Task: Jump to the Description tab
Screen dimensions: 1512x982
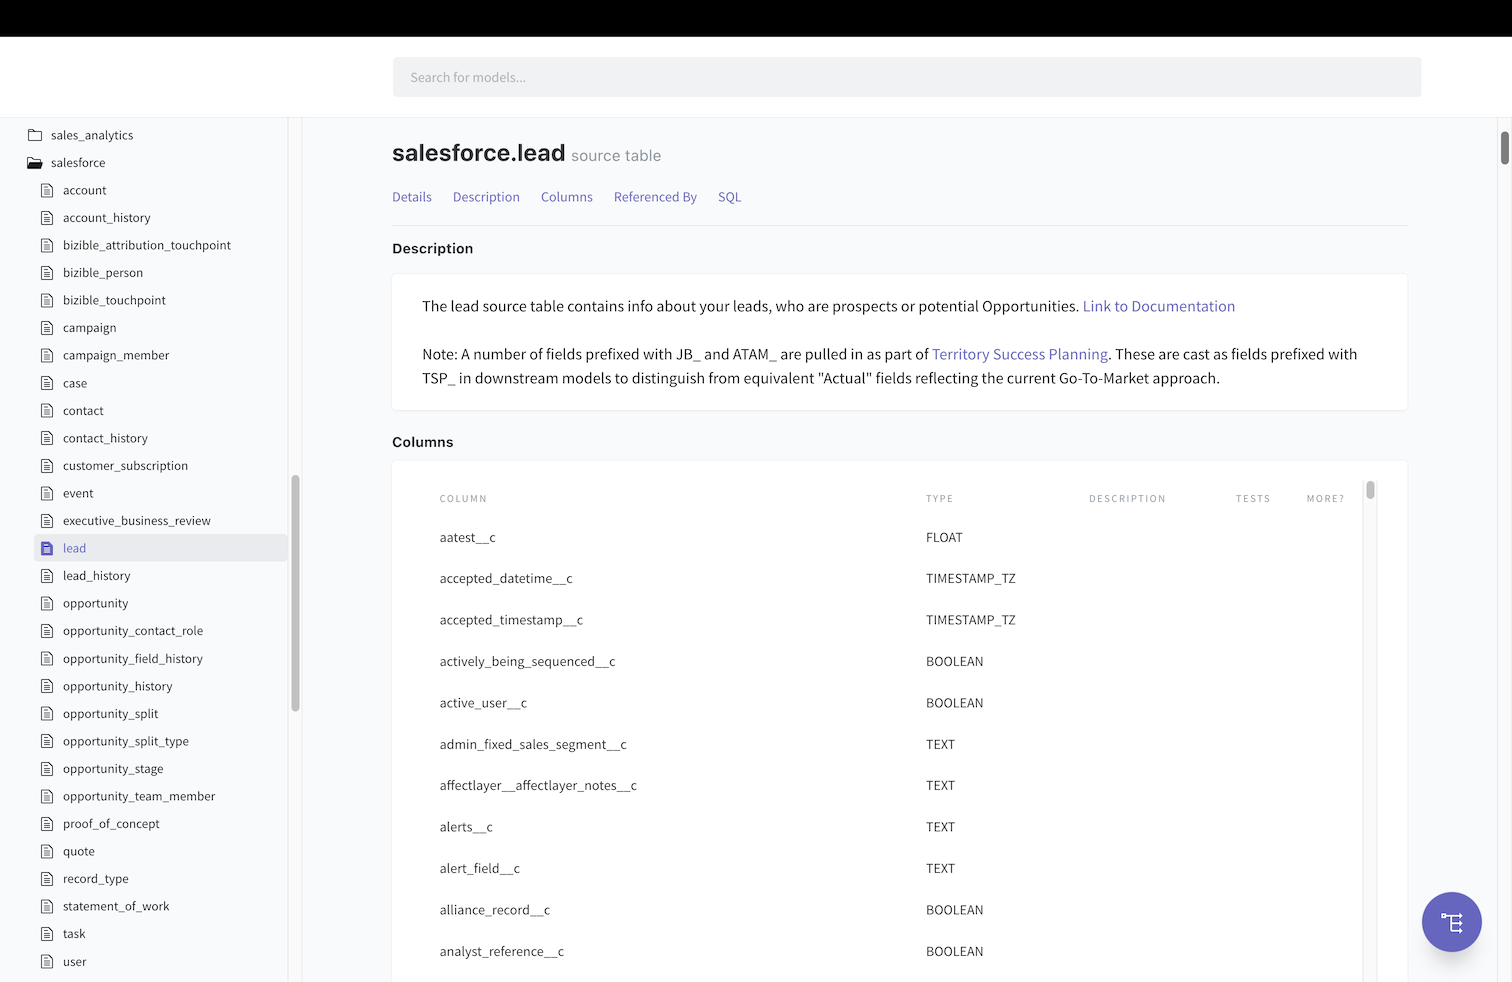Action: 486,197
